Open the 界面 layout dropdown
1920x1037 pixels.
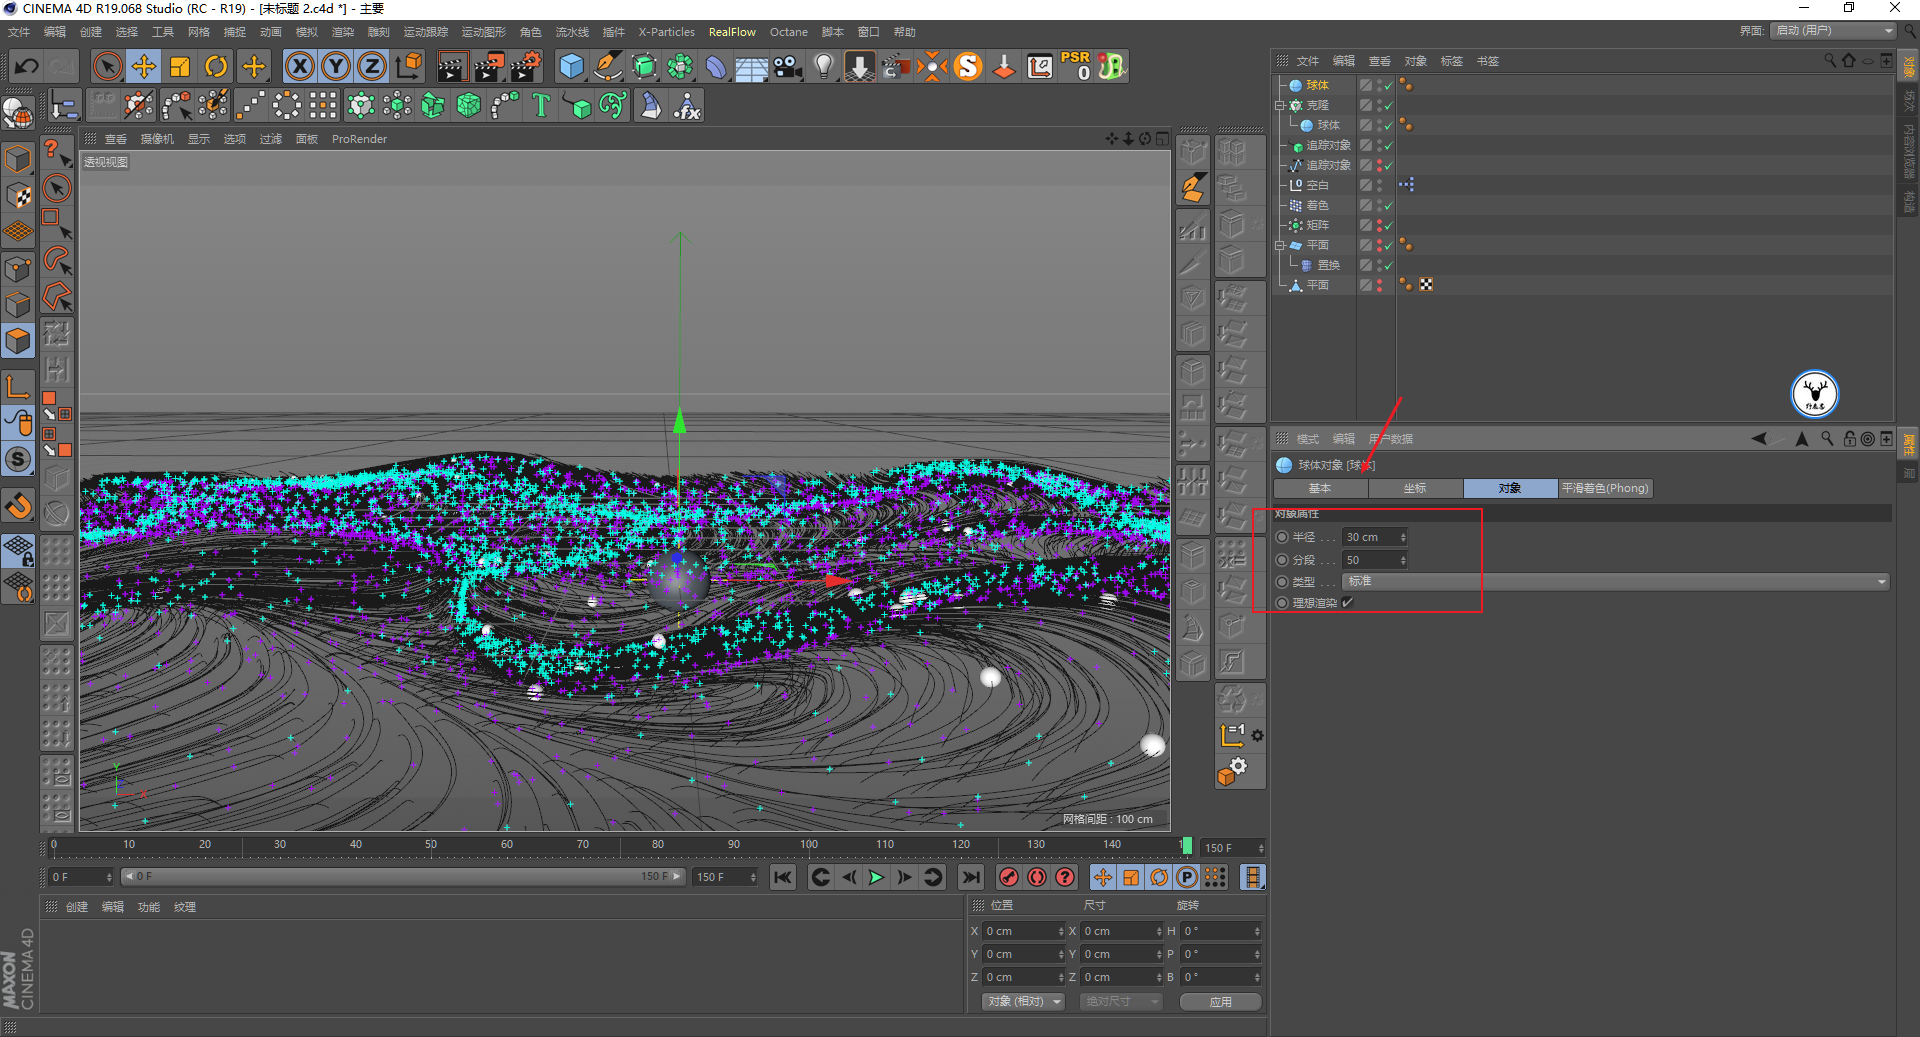click(x=1834, y=31)
